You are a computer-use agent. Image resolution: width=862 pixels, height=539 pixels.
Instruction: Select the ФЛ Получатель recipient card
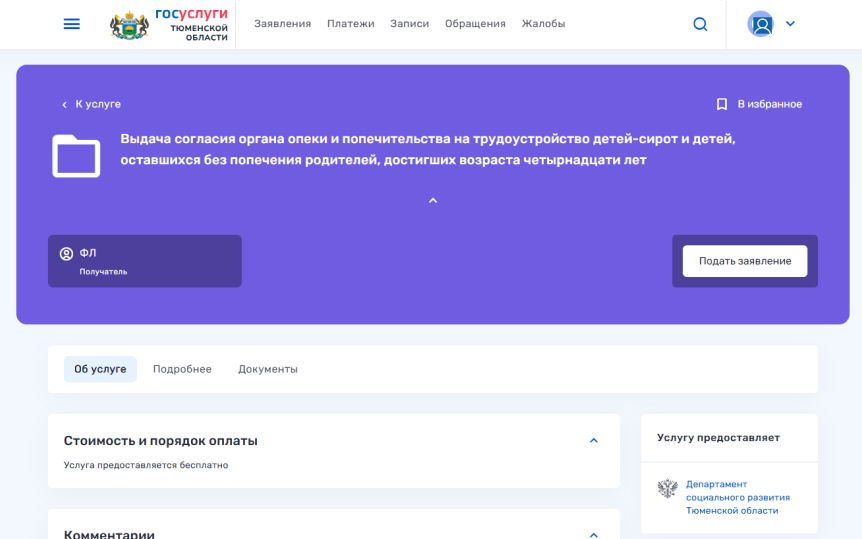145,261
